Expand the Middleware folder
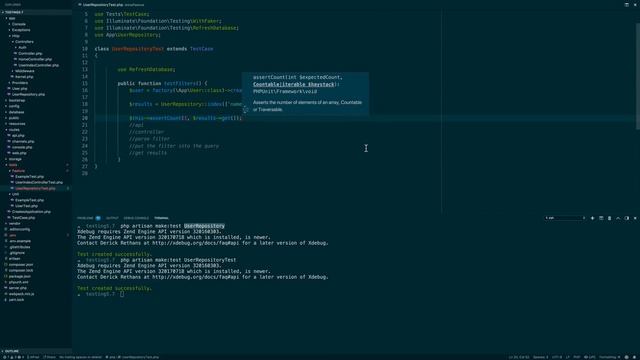 [24, 71]
